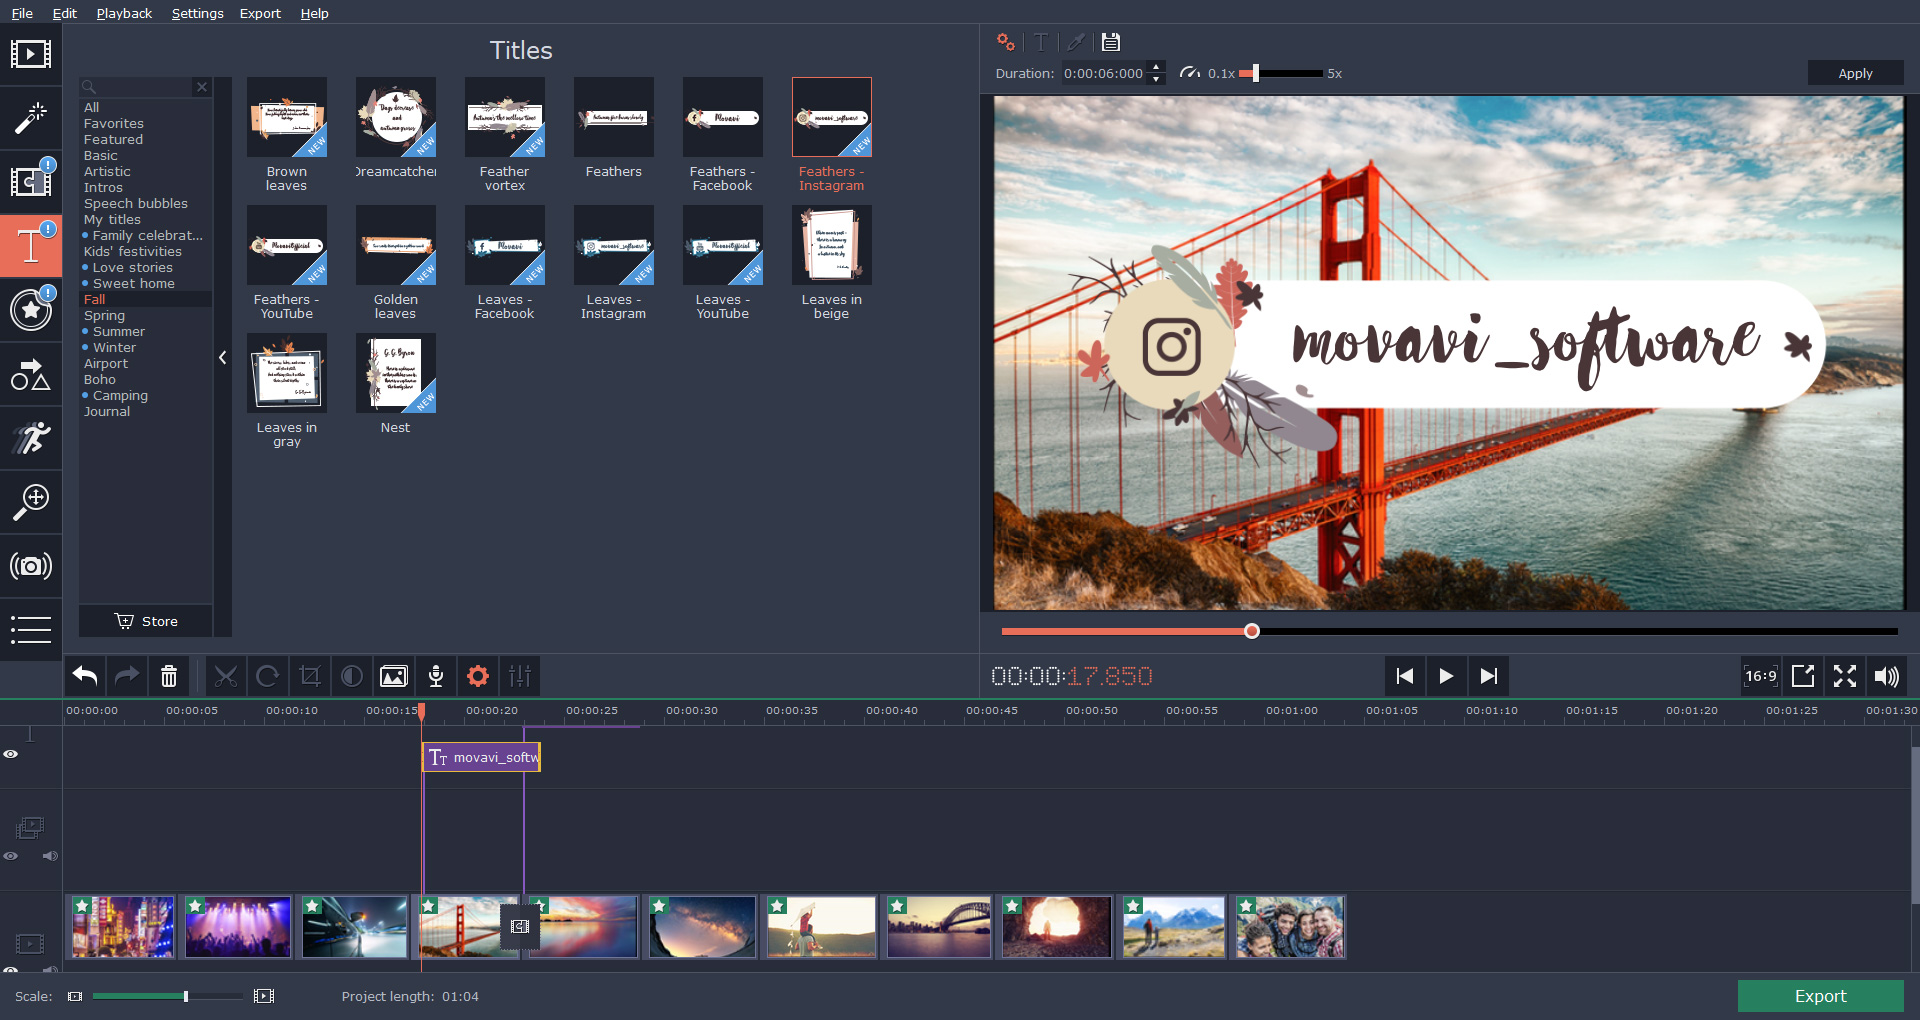Open the Stickers panel

(x=31, y=310)
